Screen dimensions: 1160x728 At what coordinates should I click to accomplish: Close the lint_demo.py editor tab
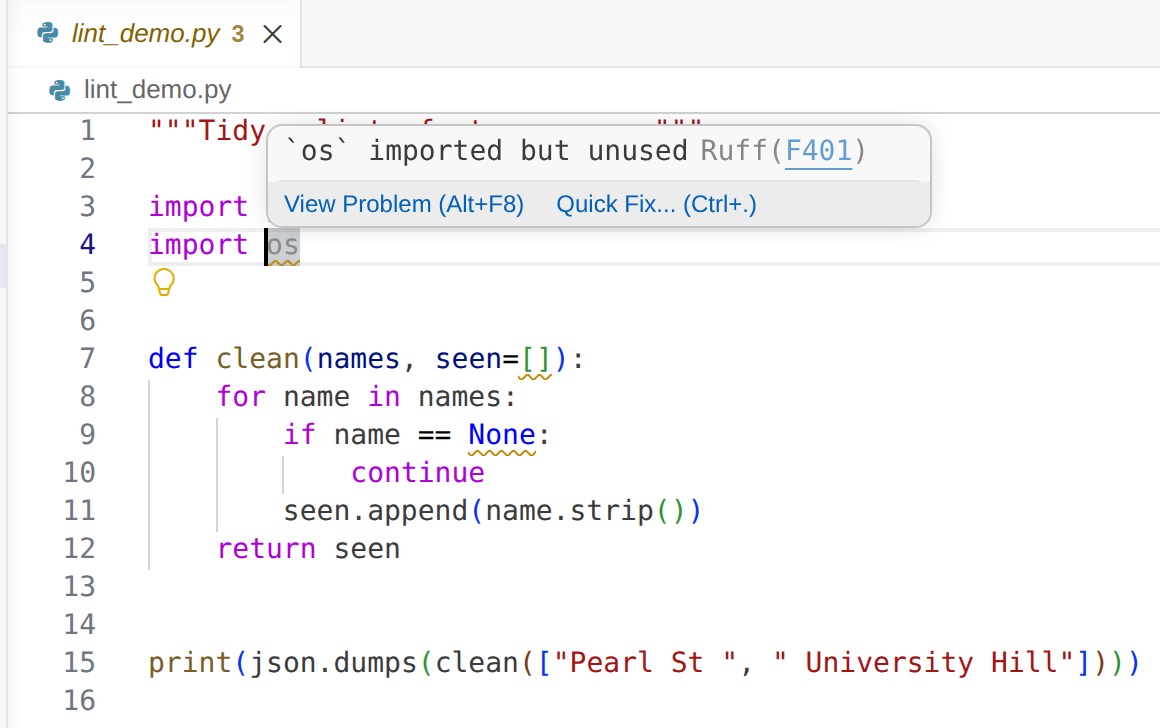pos(272,34)
